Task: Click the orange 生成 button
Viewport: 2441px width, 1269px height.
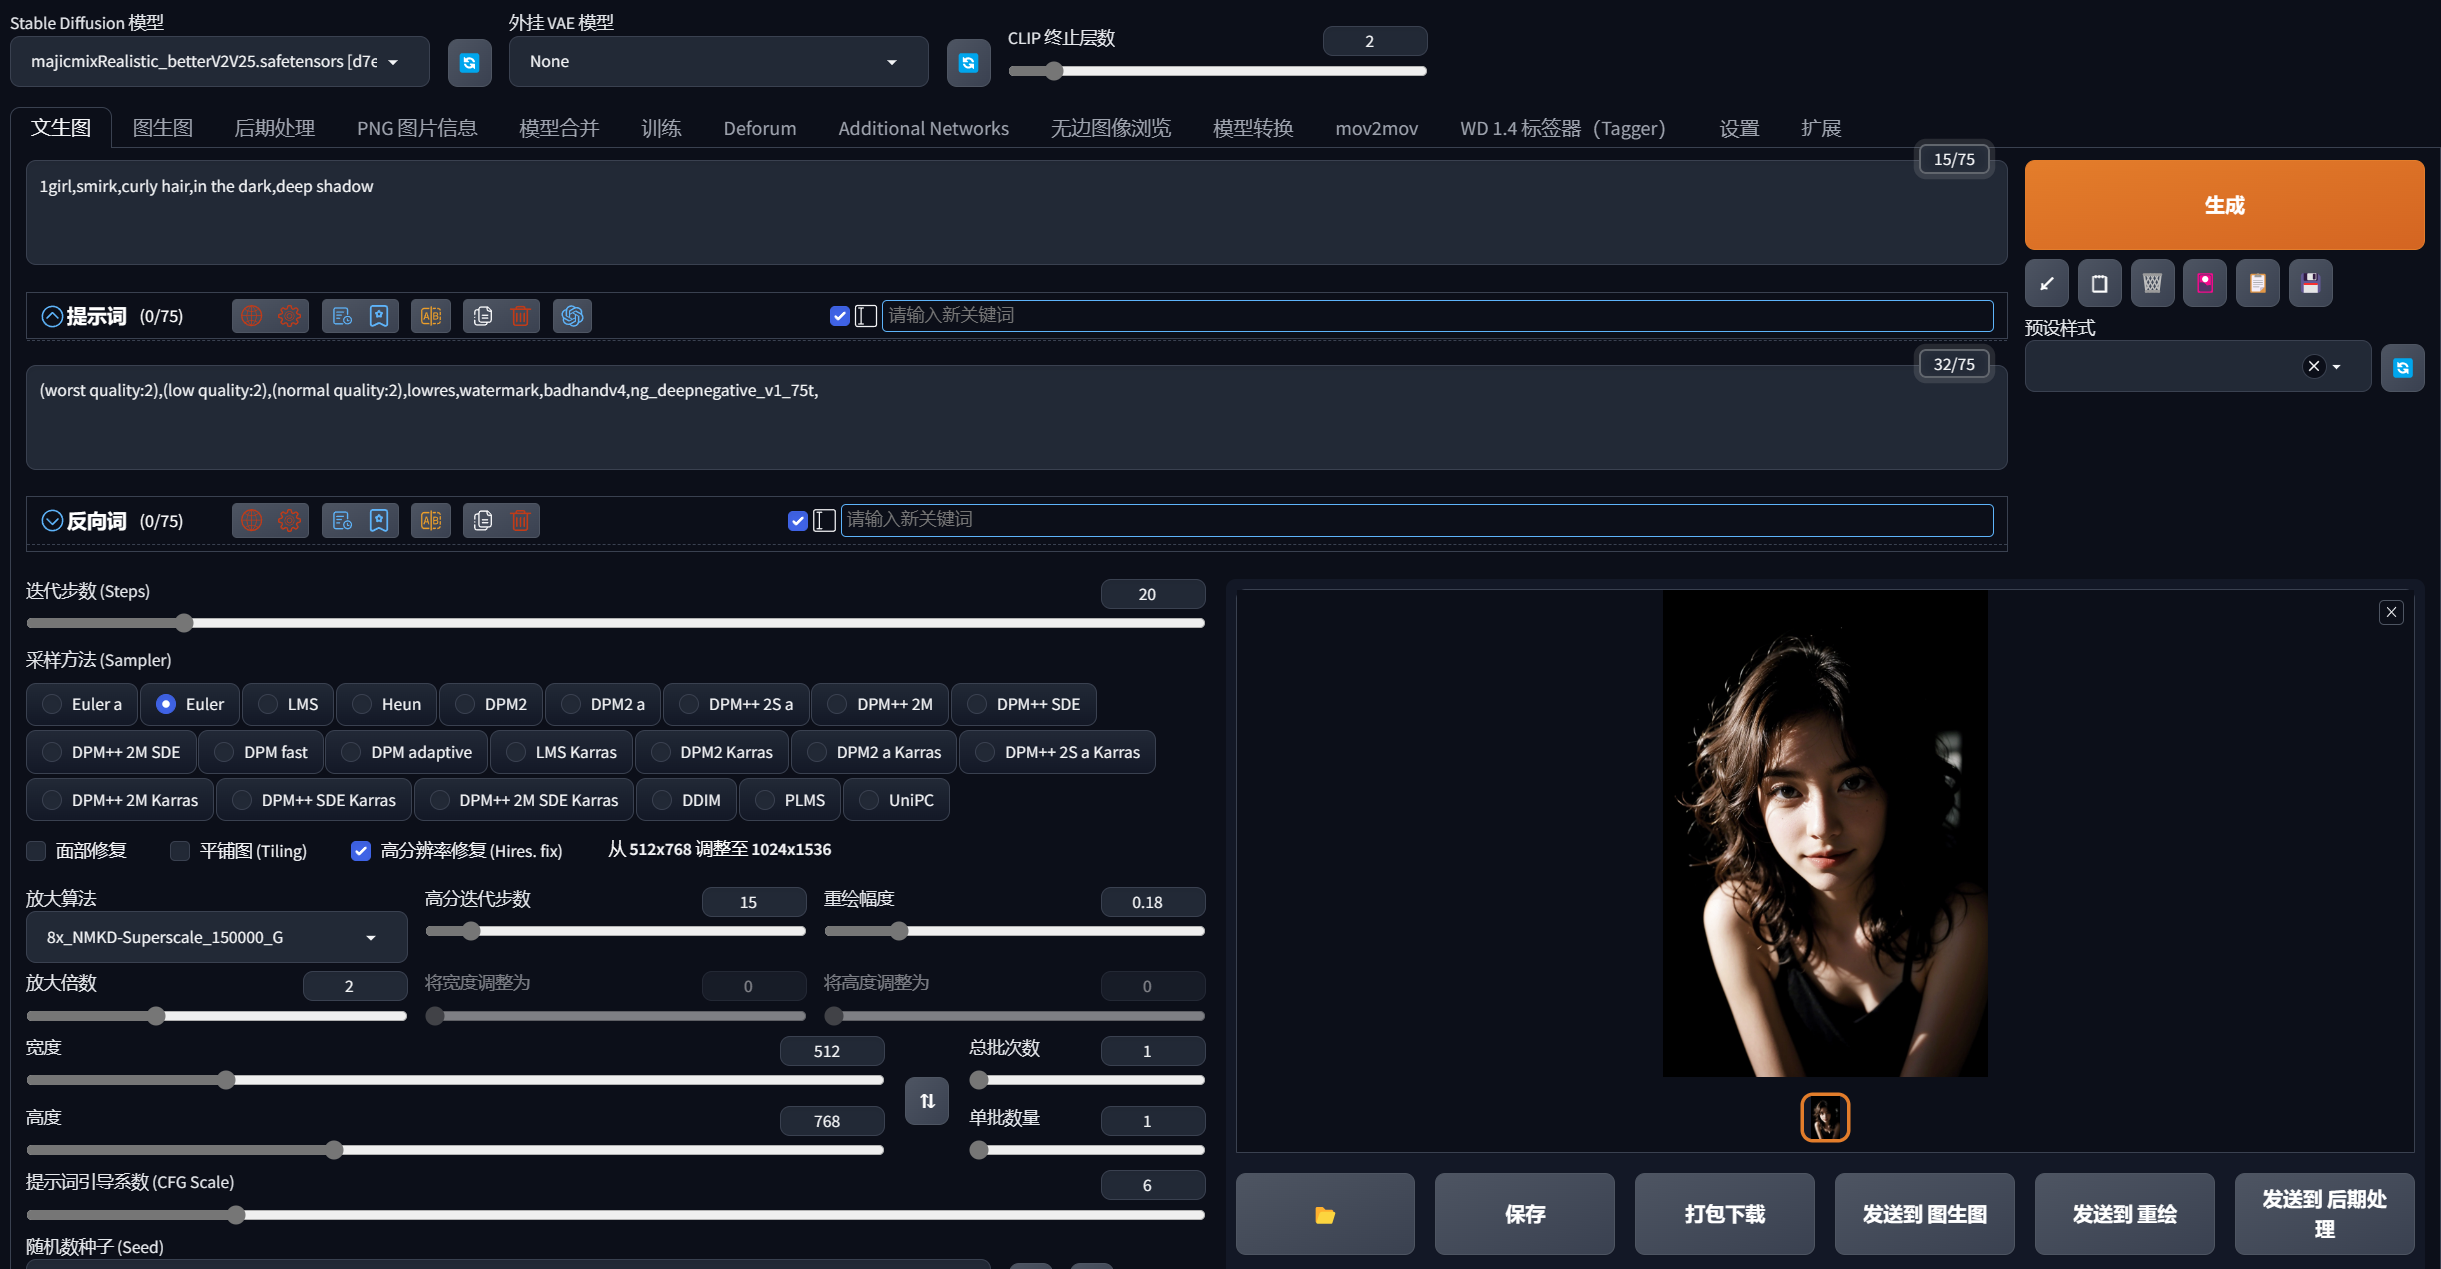Action: (2223, 205)
